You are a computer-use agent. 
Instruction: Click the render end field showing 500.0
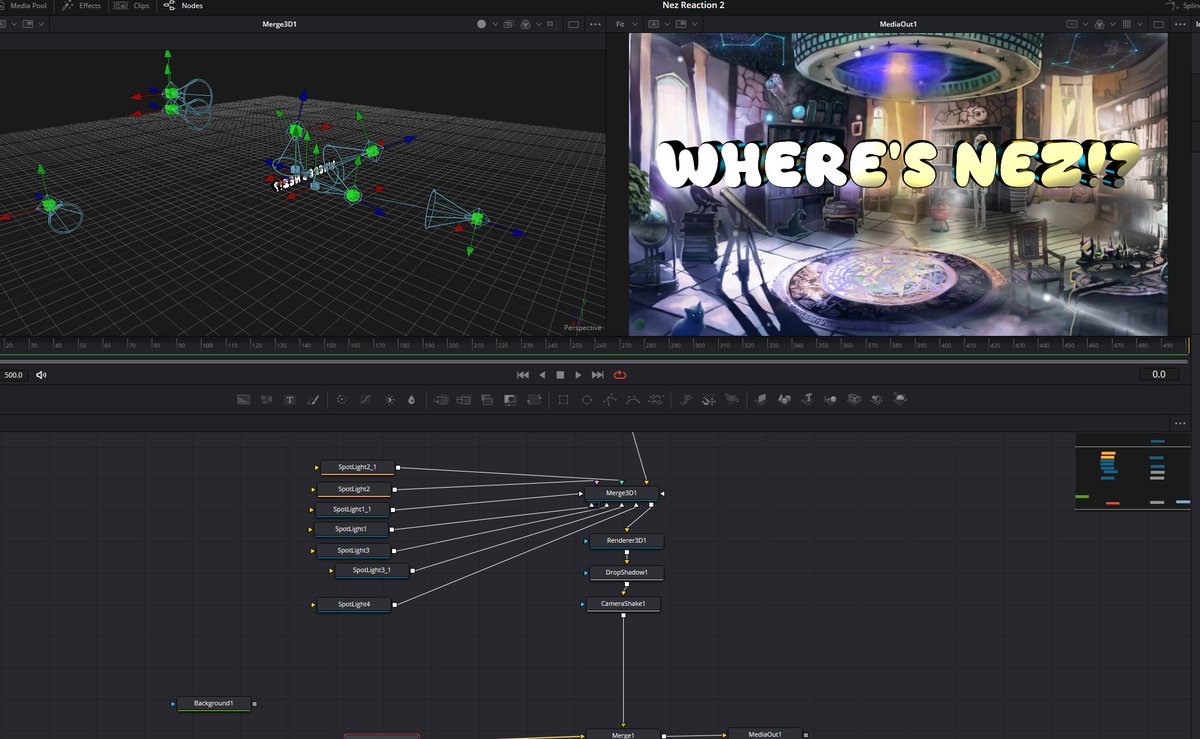(14, 375)
